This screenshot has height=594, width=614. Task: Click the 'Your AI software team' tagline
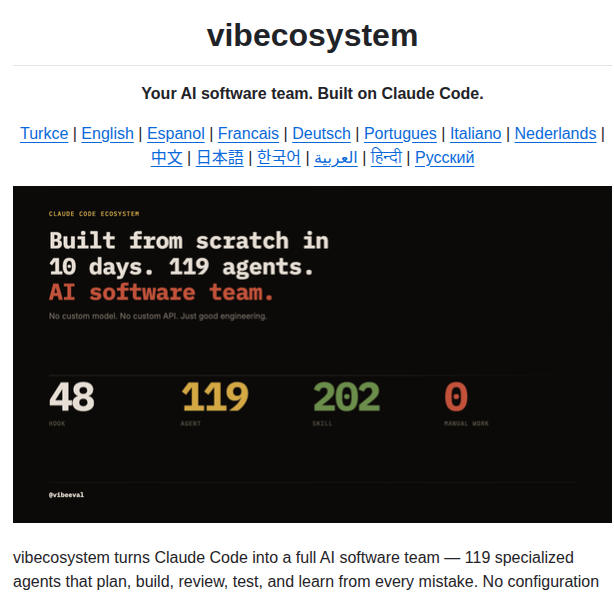click(312, 94)
